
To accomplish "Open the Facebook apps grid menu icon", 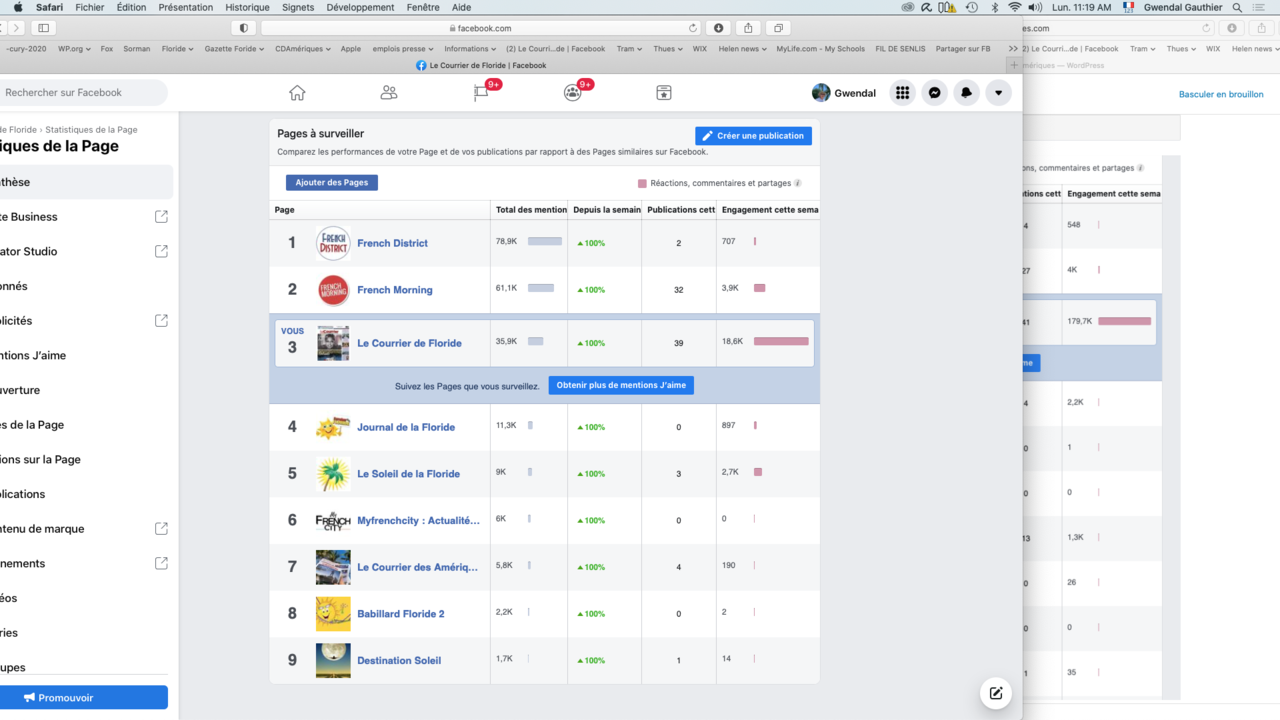I will pyautogui.click(x=902, y=93).
